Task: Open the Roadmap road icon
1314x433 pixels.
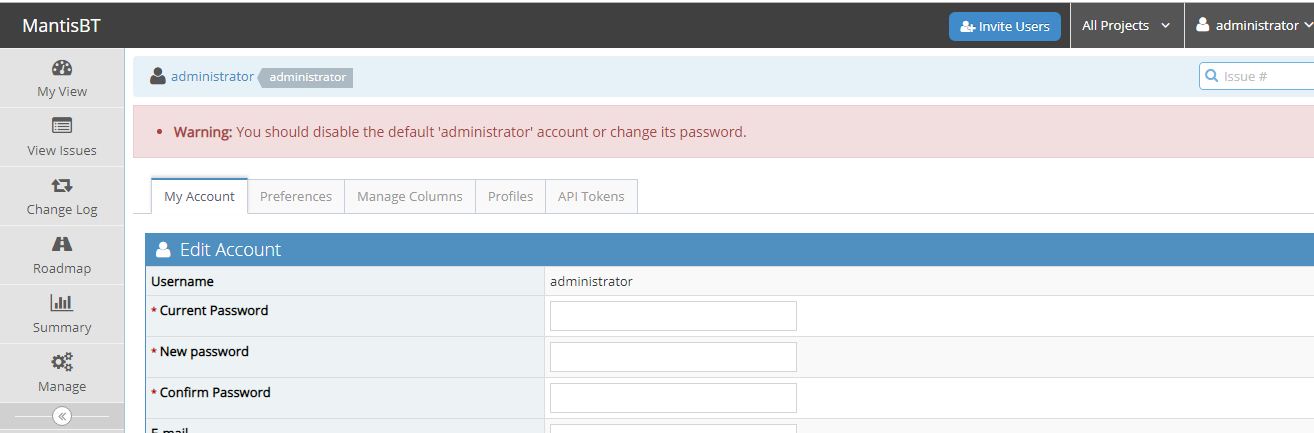Action: tap(62, 244)
